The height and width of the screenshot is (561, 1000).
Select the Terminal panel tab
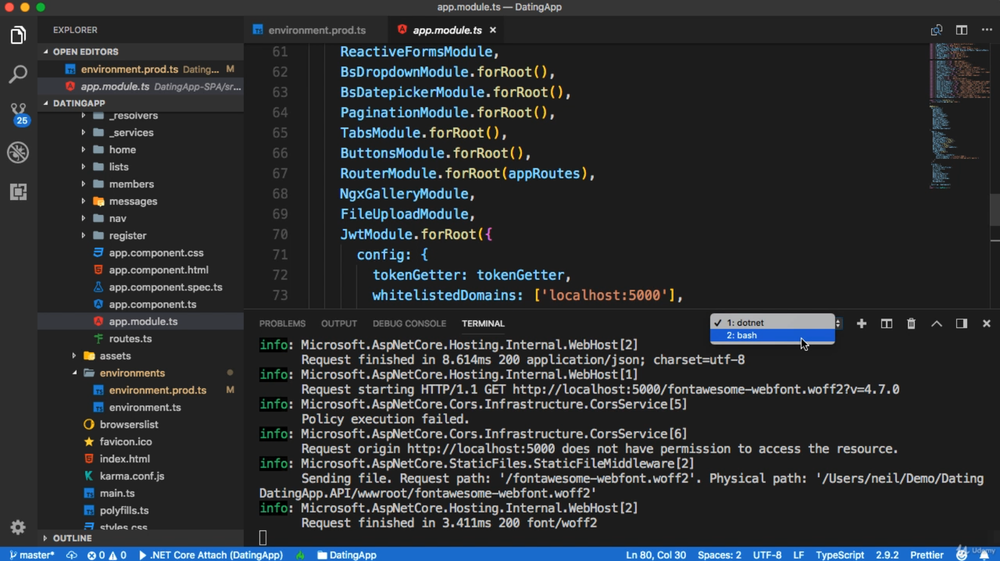(483, 324)
